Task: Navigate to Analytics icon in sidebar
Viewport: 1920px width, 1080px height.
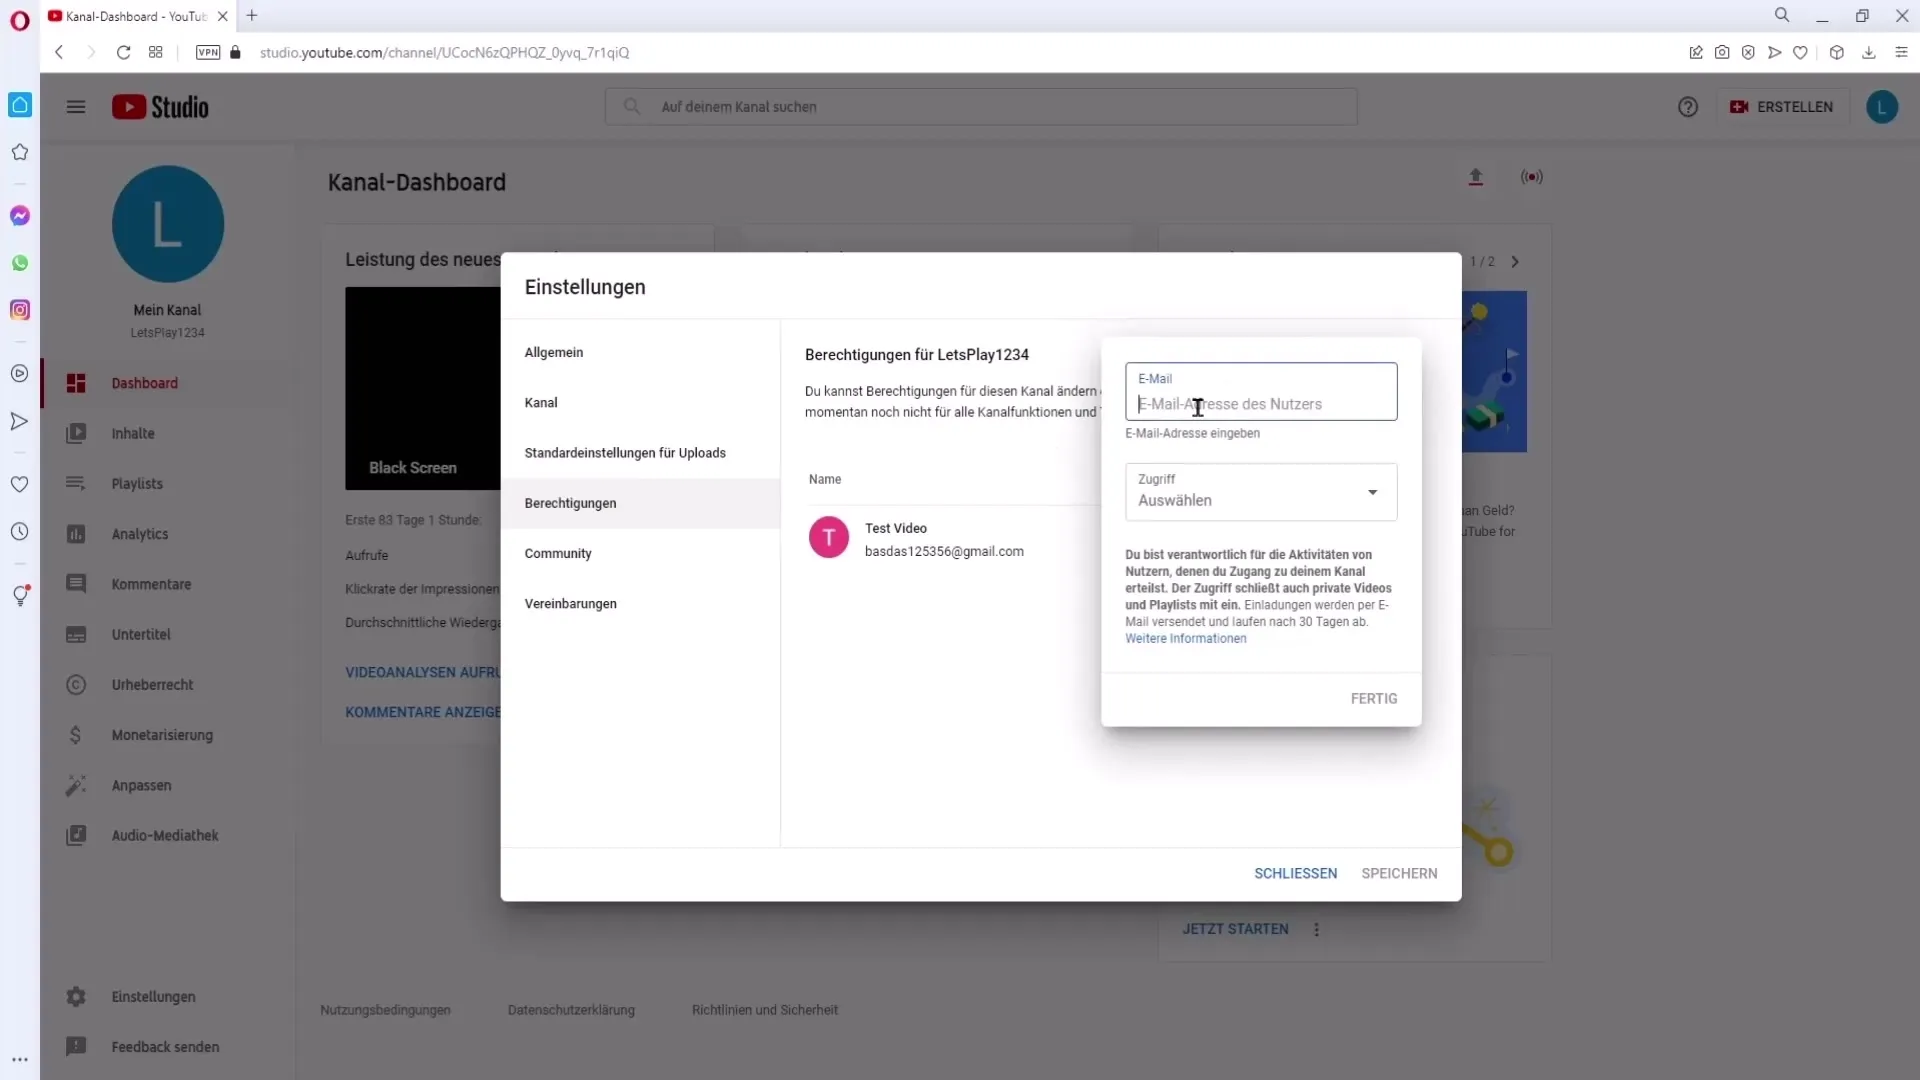Action: click(75, 534)
